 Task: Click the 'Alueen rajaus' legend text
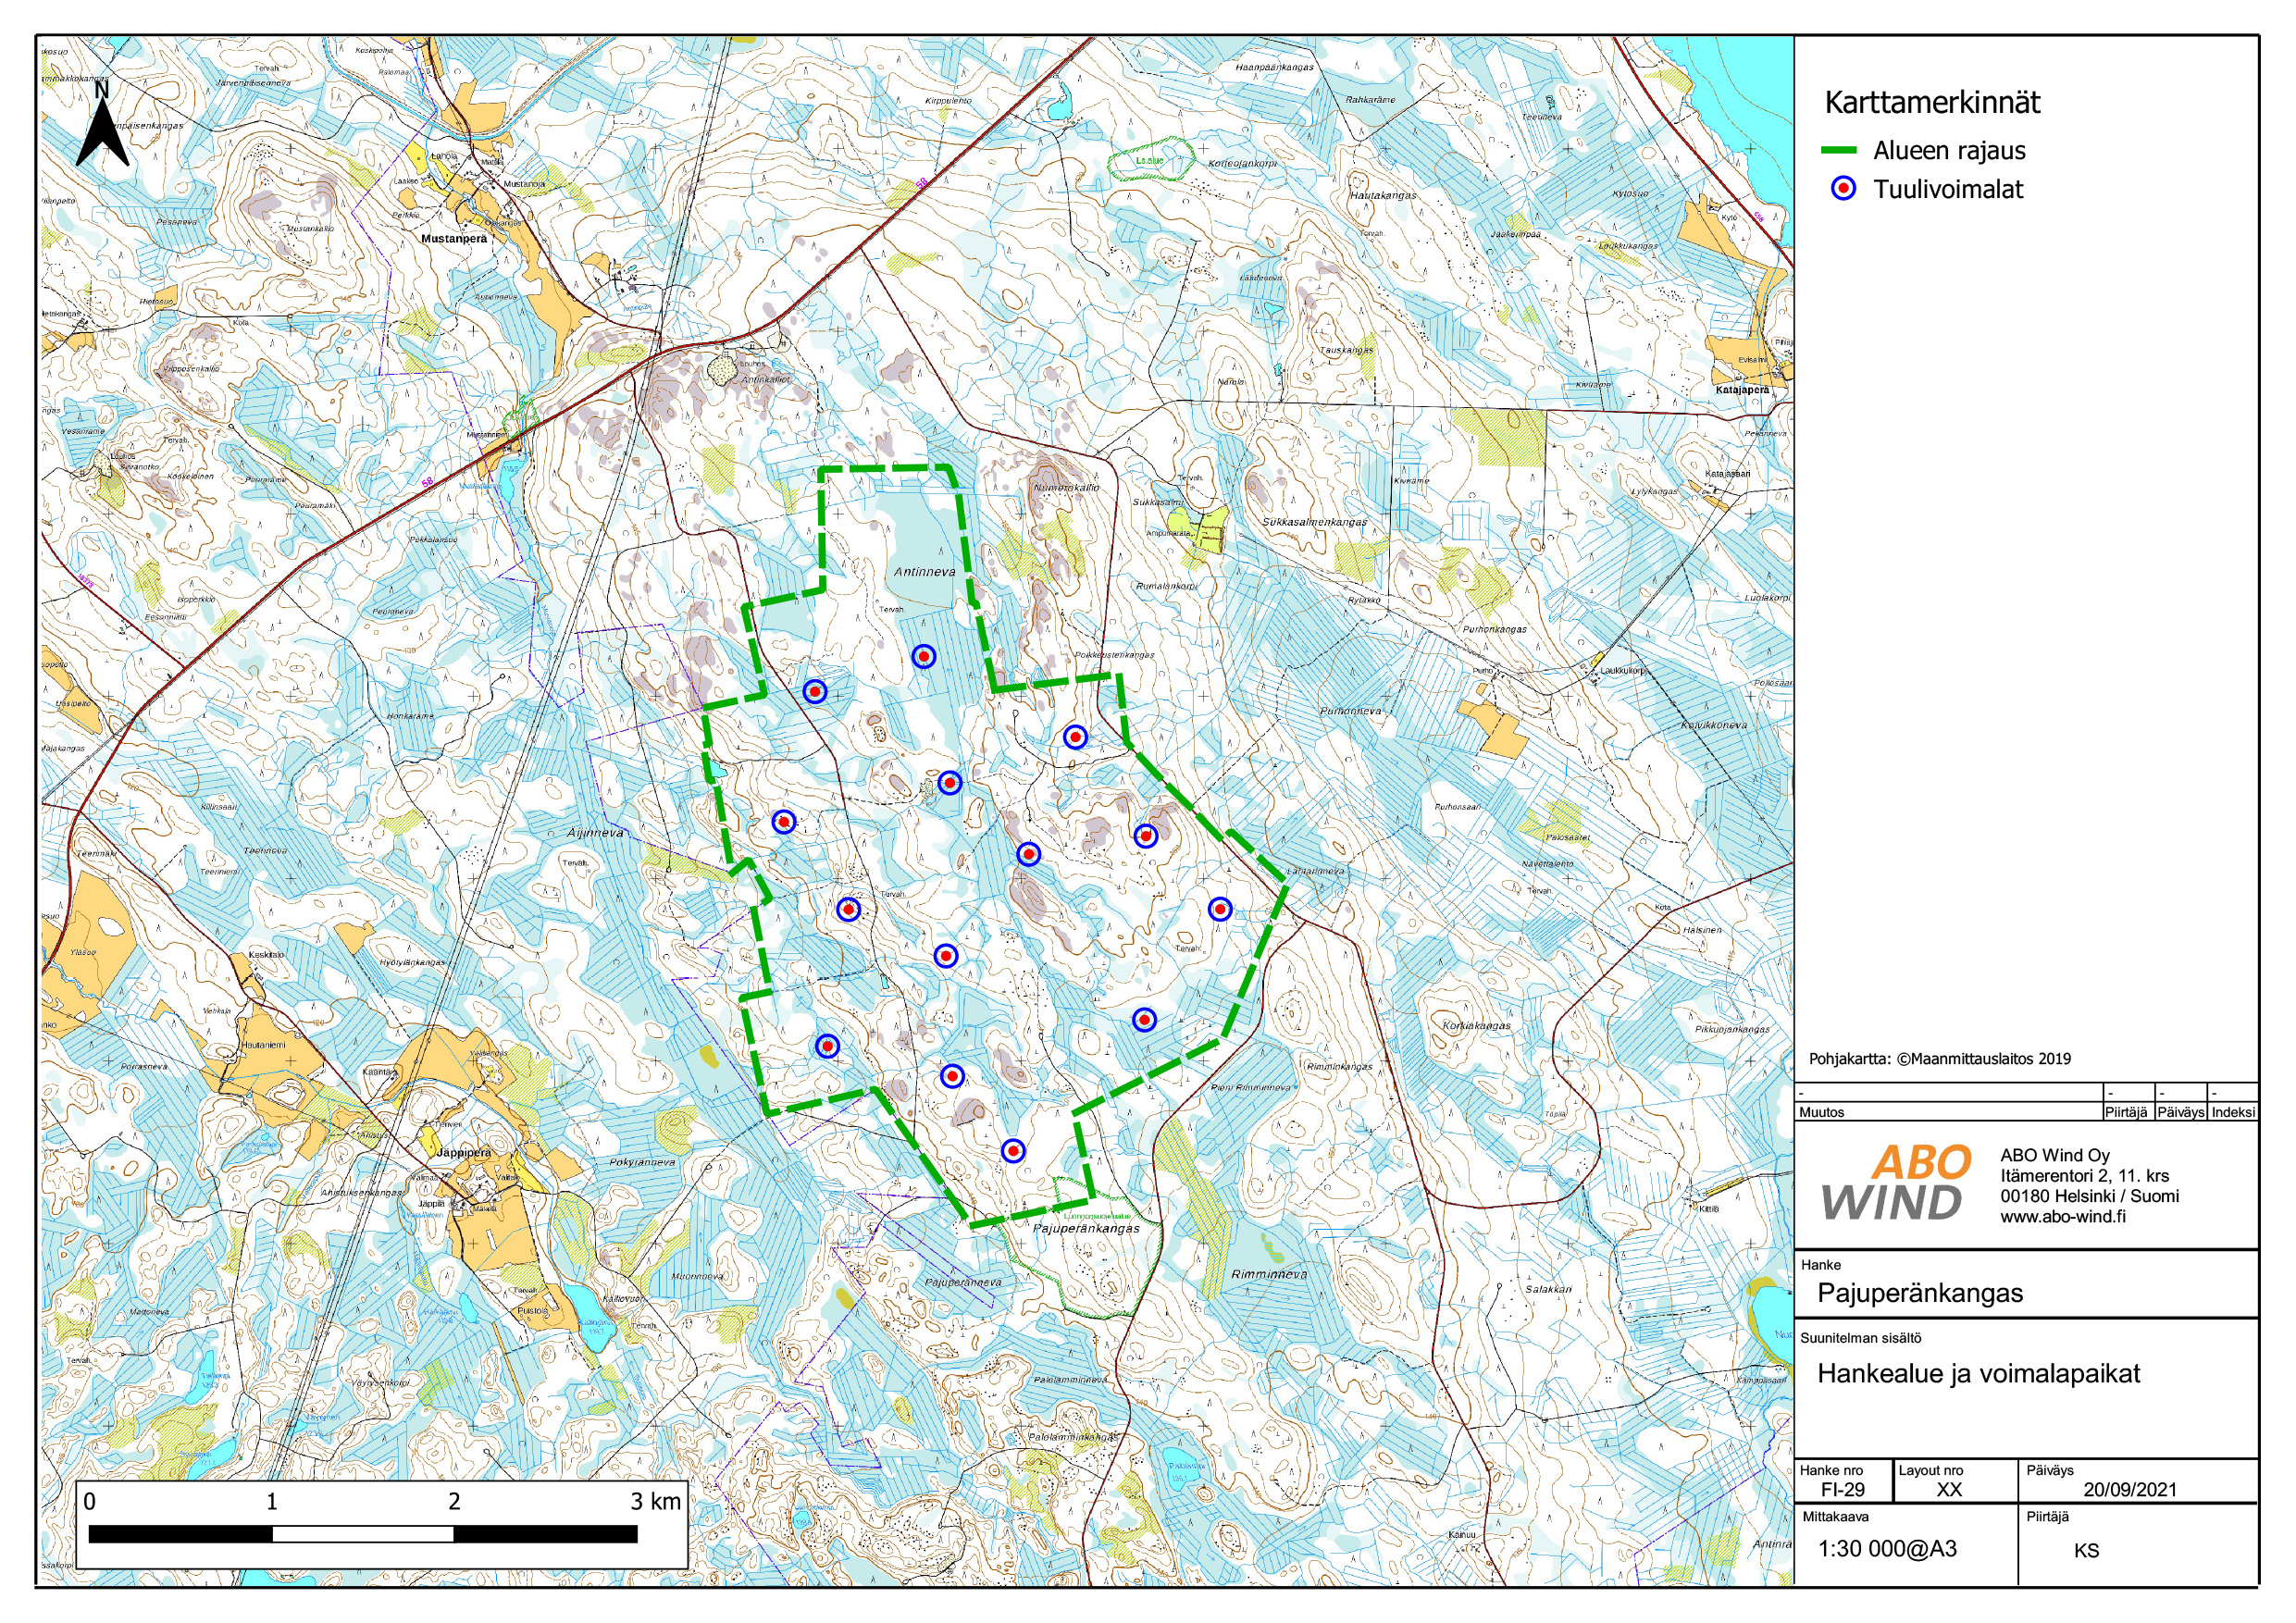click(x=1949, y=151)
